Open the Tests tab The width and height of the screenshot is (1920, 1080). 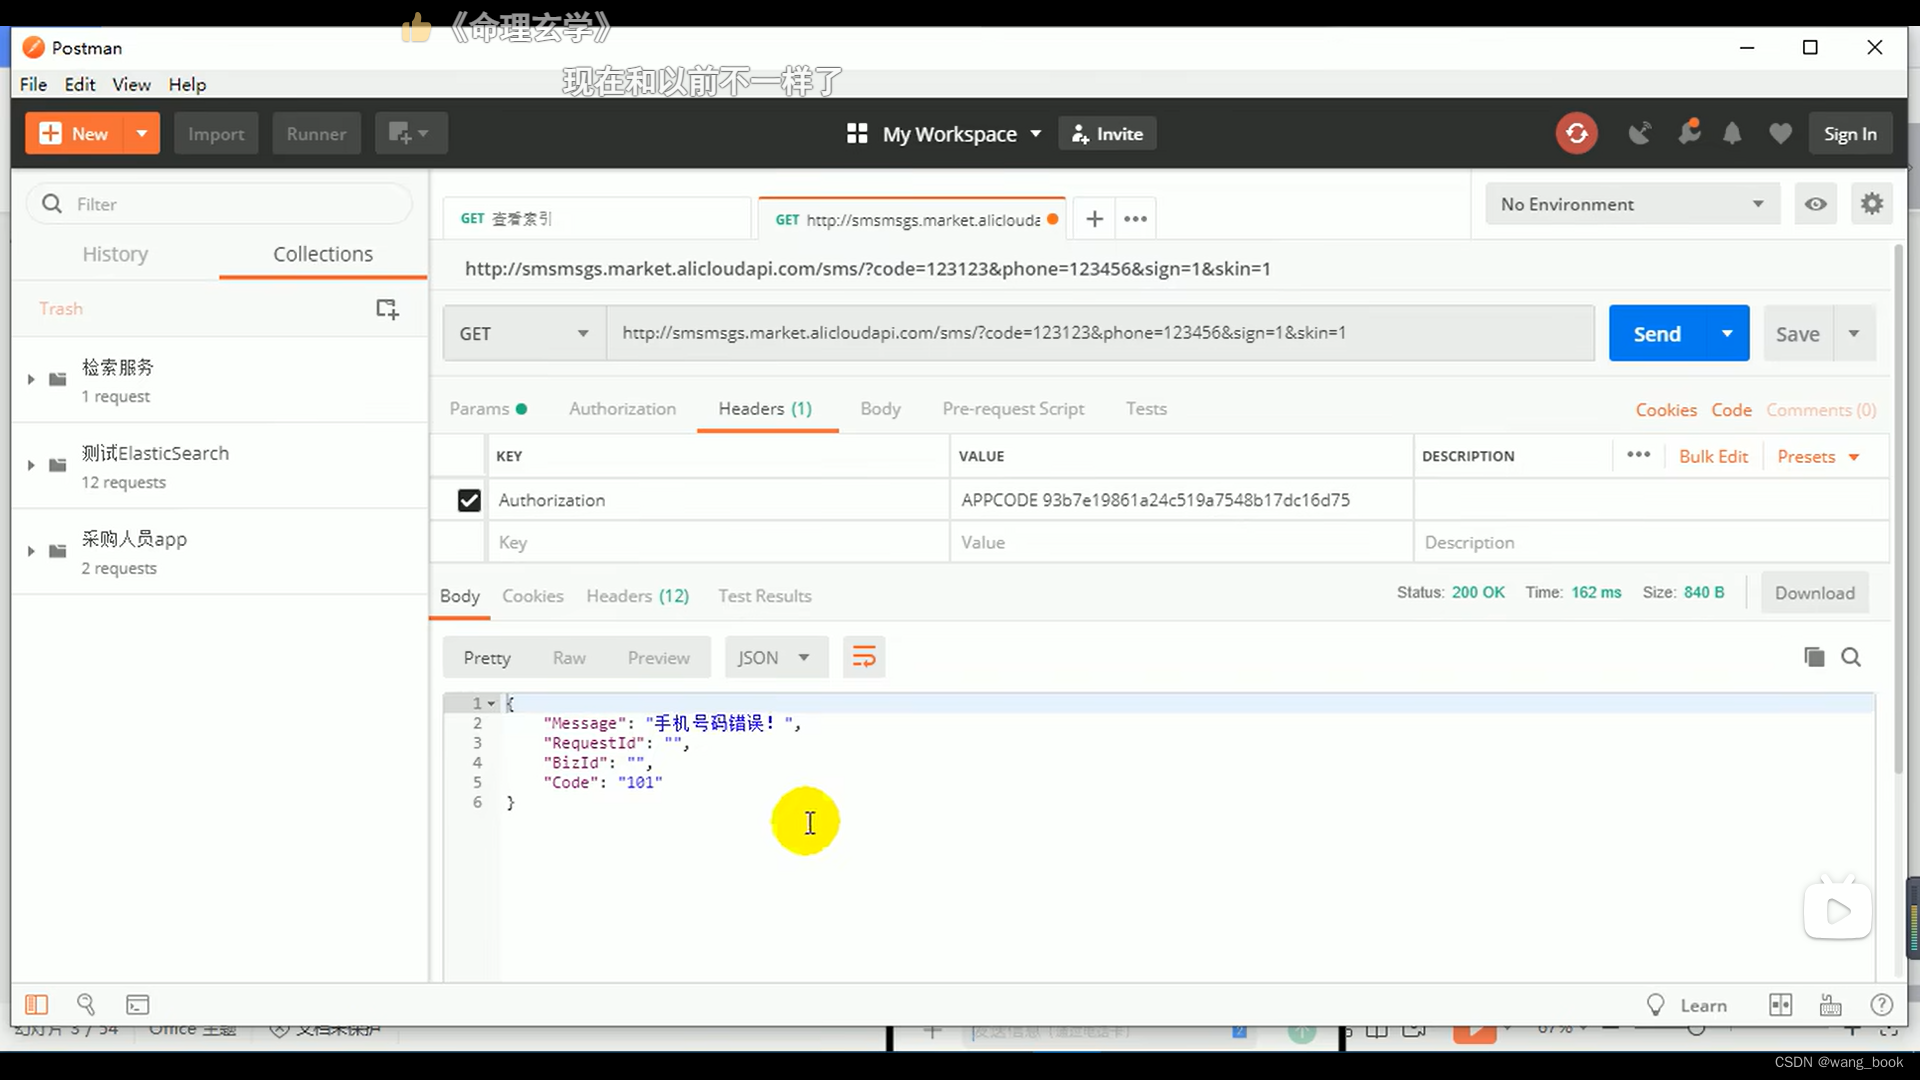(1146, 408)
